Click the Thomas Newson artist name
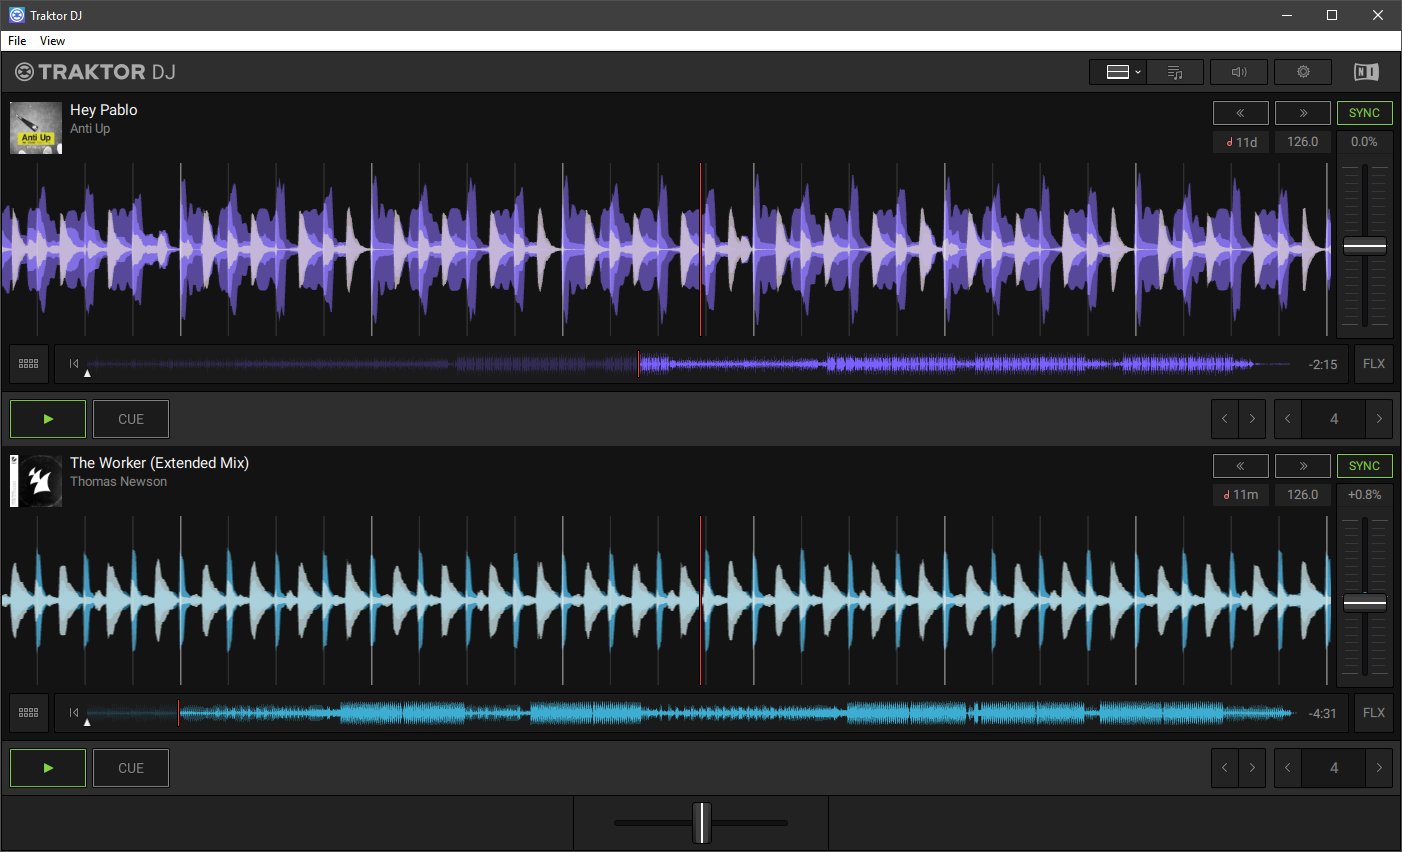This screenshot has height=852, width=1402. pos(118,482)
